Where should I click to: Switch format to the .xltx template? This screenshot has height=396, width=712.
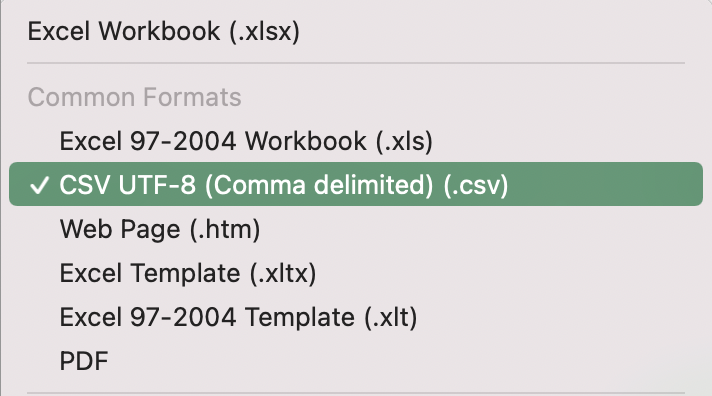(x=356, y=273)
